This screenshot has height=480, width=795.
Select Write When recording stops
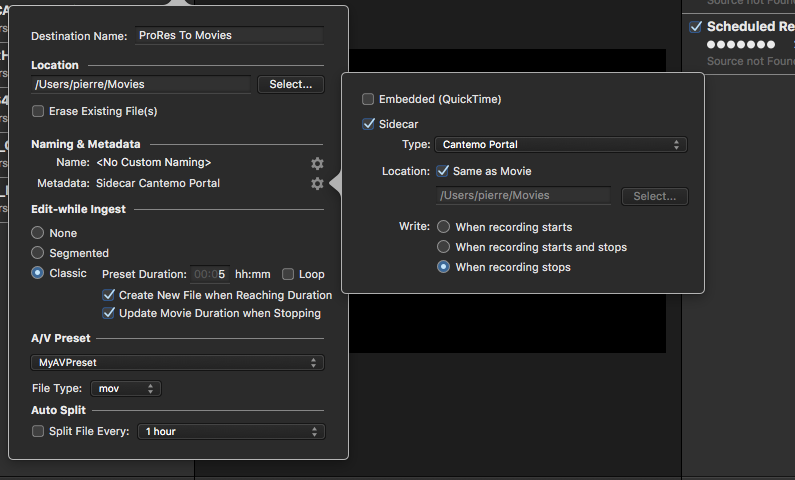(444, 267)
